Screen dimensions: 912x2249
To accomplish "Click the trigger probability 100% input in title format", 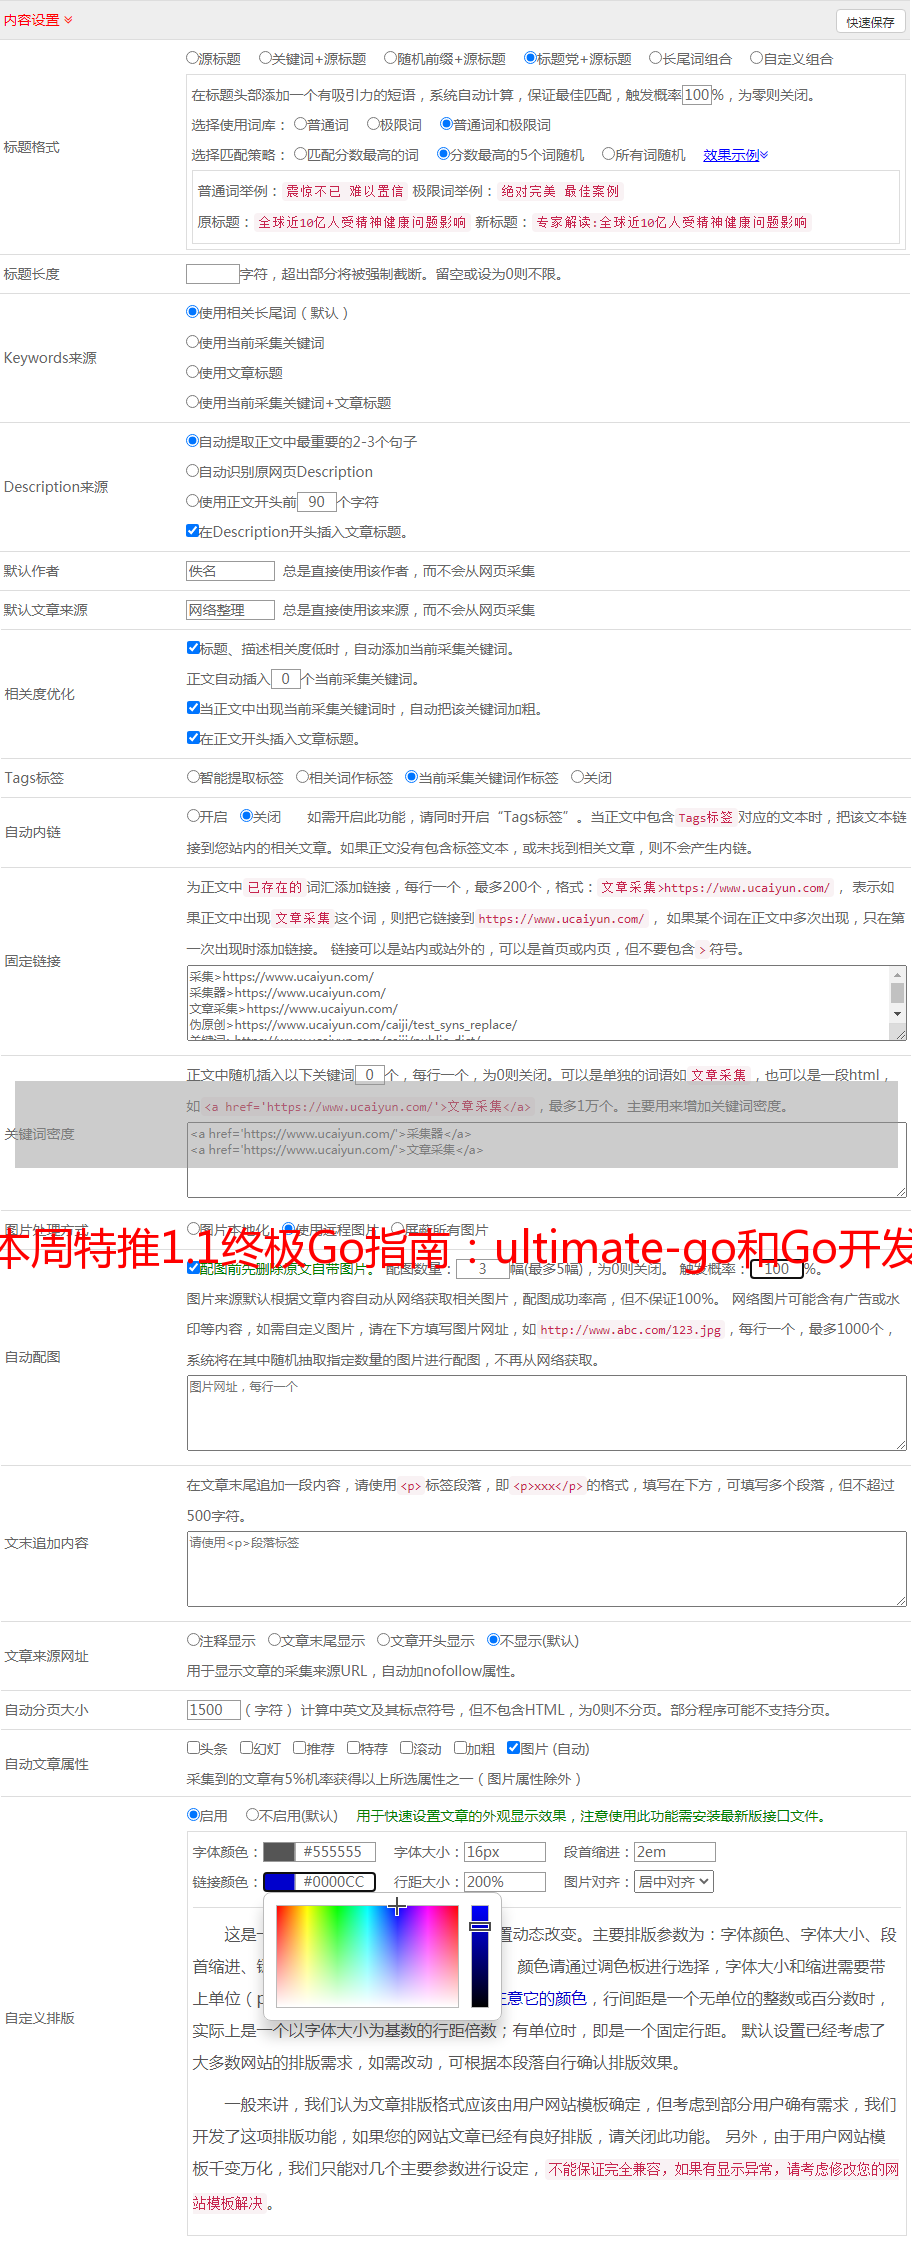I will [696, 95].
